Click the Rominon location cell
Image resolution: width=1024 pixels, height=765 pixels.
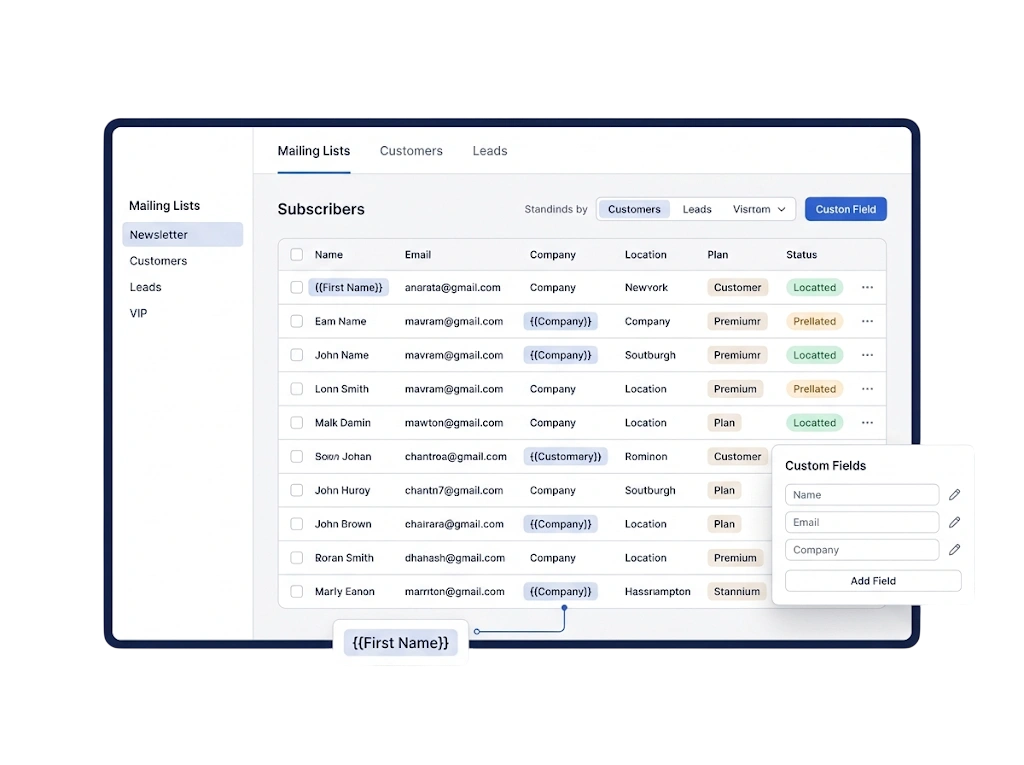646,457
